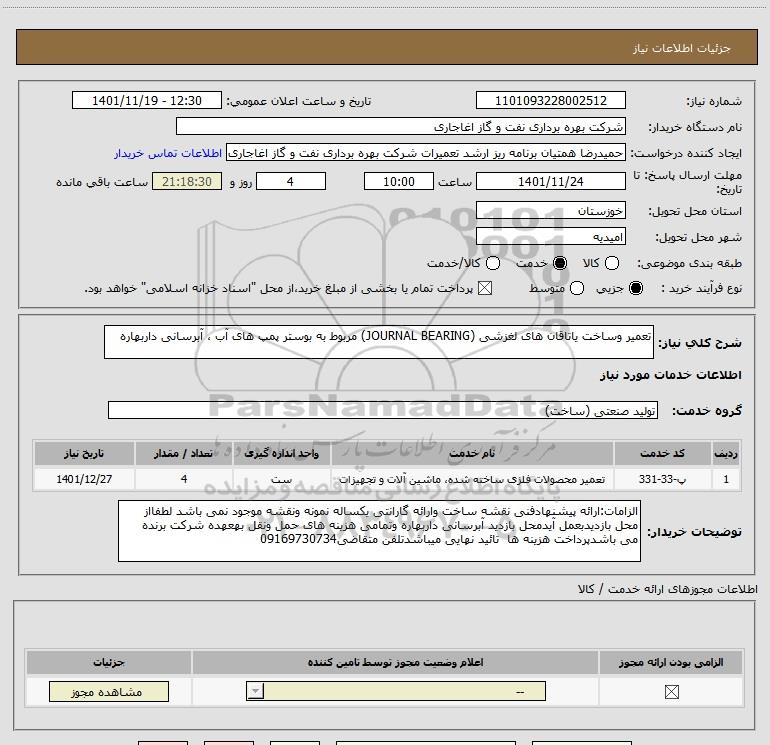This screenshot has width=770, height=745.
Task: Click the remaining time 21:18:30 field
Action: 187,181
